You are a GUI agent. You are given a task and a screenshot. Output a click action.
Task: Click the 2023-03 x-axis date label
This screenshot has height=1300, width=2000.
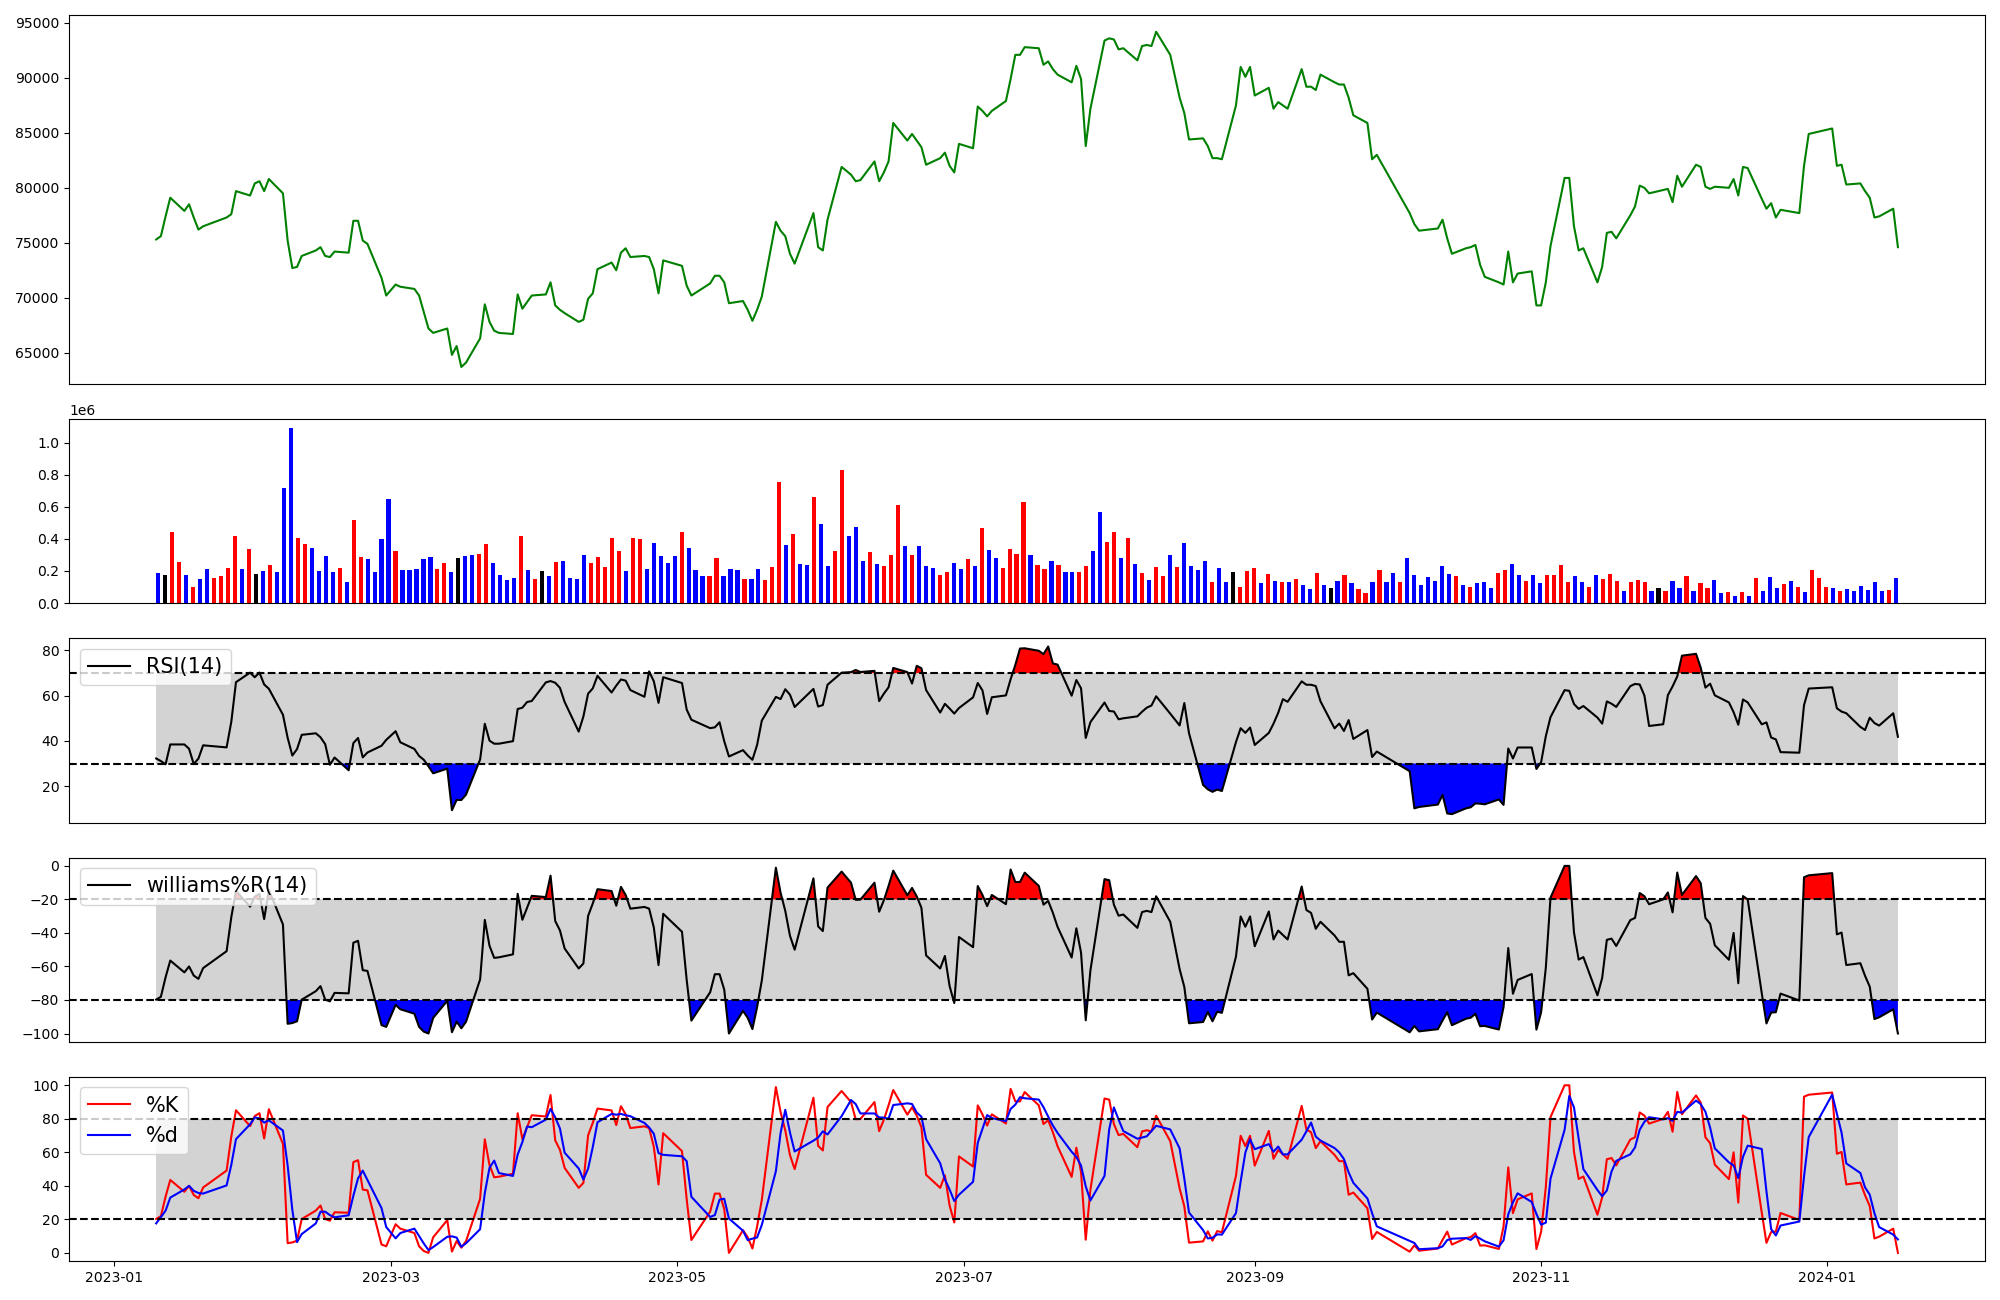[x=391, y=1277]
